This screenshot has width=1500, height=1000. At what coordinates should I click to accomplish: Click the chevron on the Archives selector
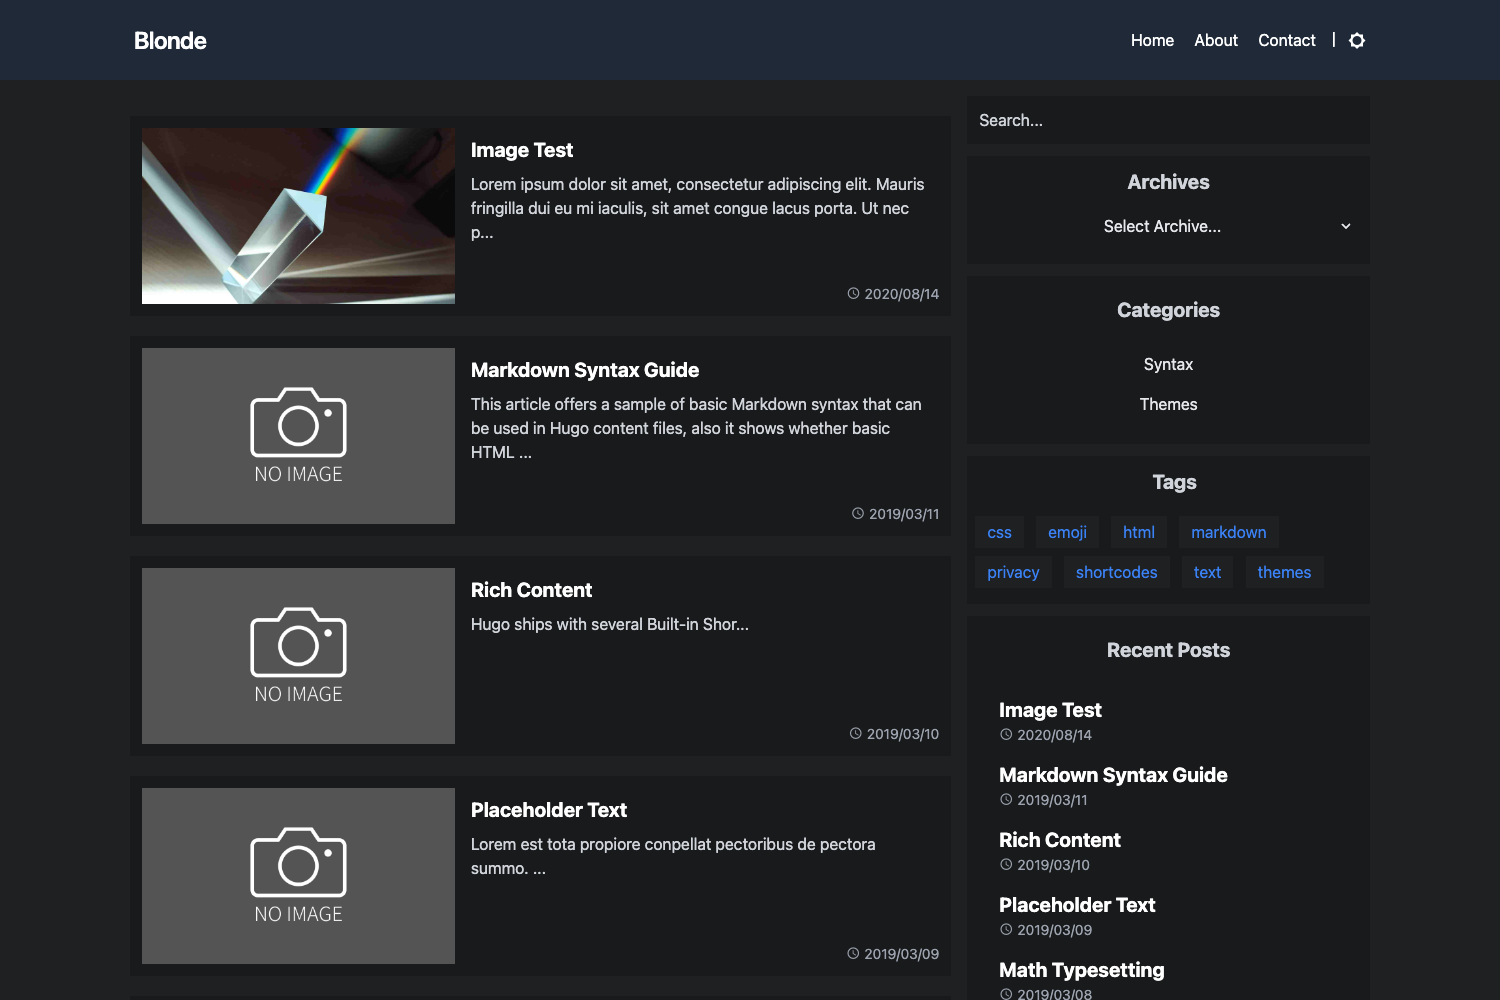pyautogui.click(x=1345, y=226)
